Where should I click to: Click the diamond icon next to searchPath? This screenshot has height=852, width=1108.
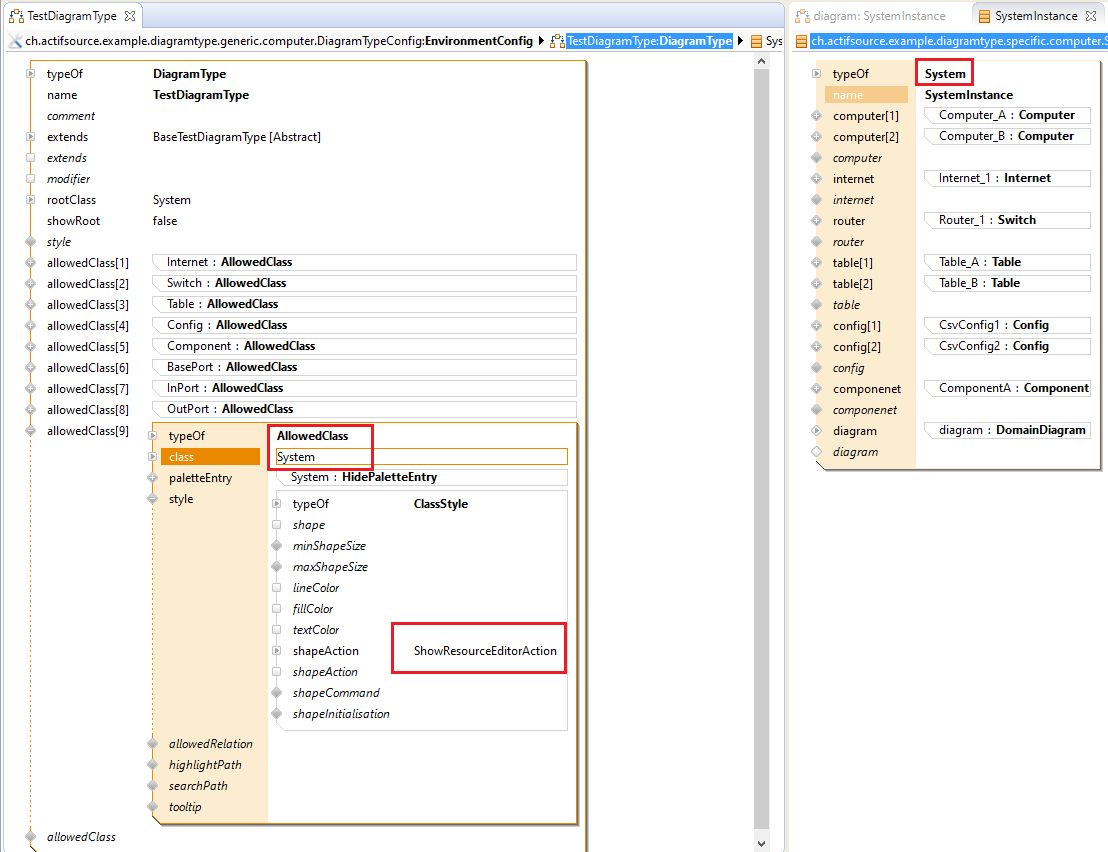pos(153,786)
